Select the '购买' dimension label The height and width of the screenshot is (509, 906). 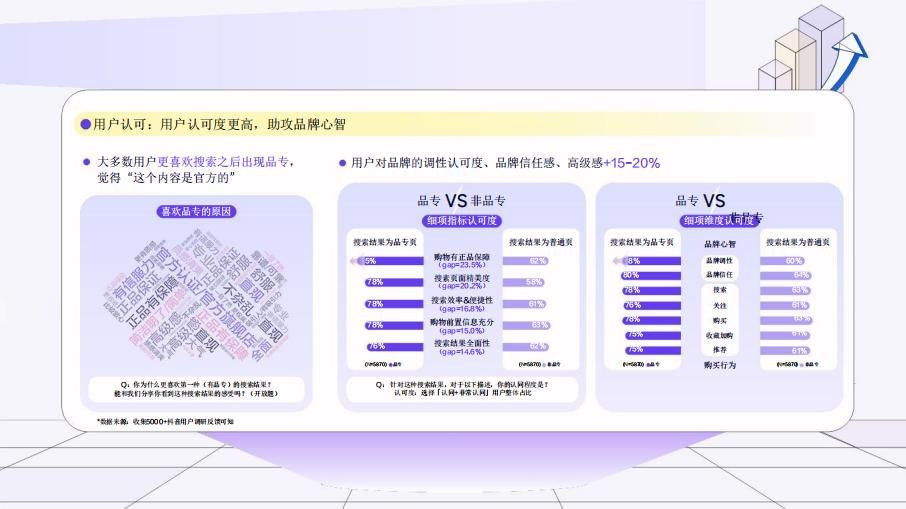pos(720,321)
